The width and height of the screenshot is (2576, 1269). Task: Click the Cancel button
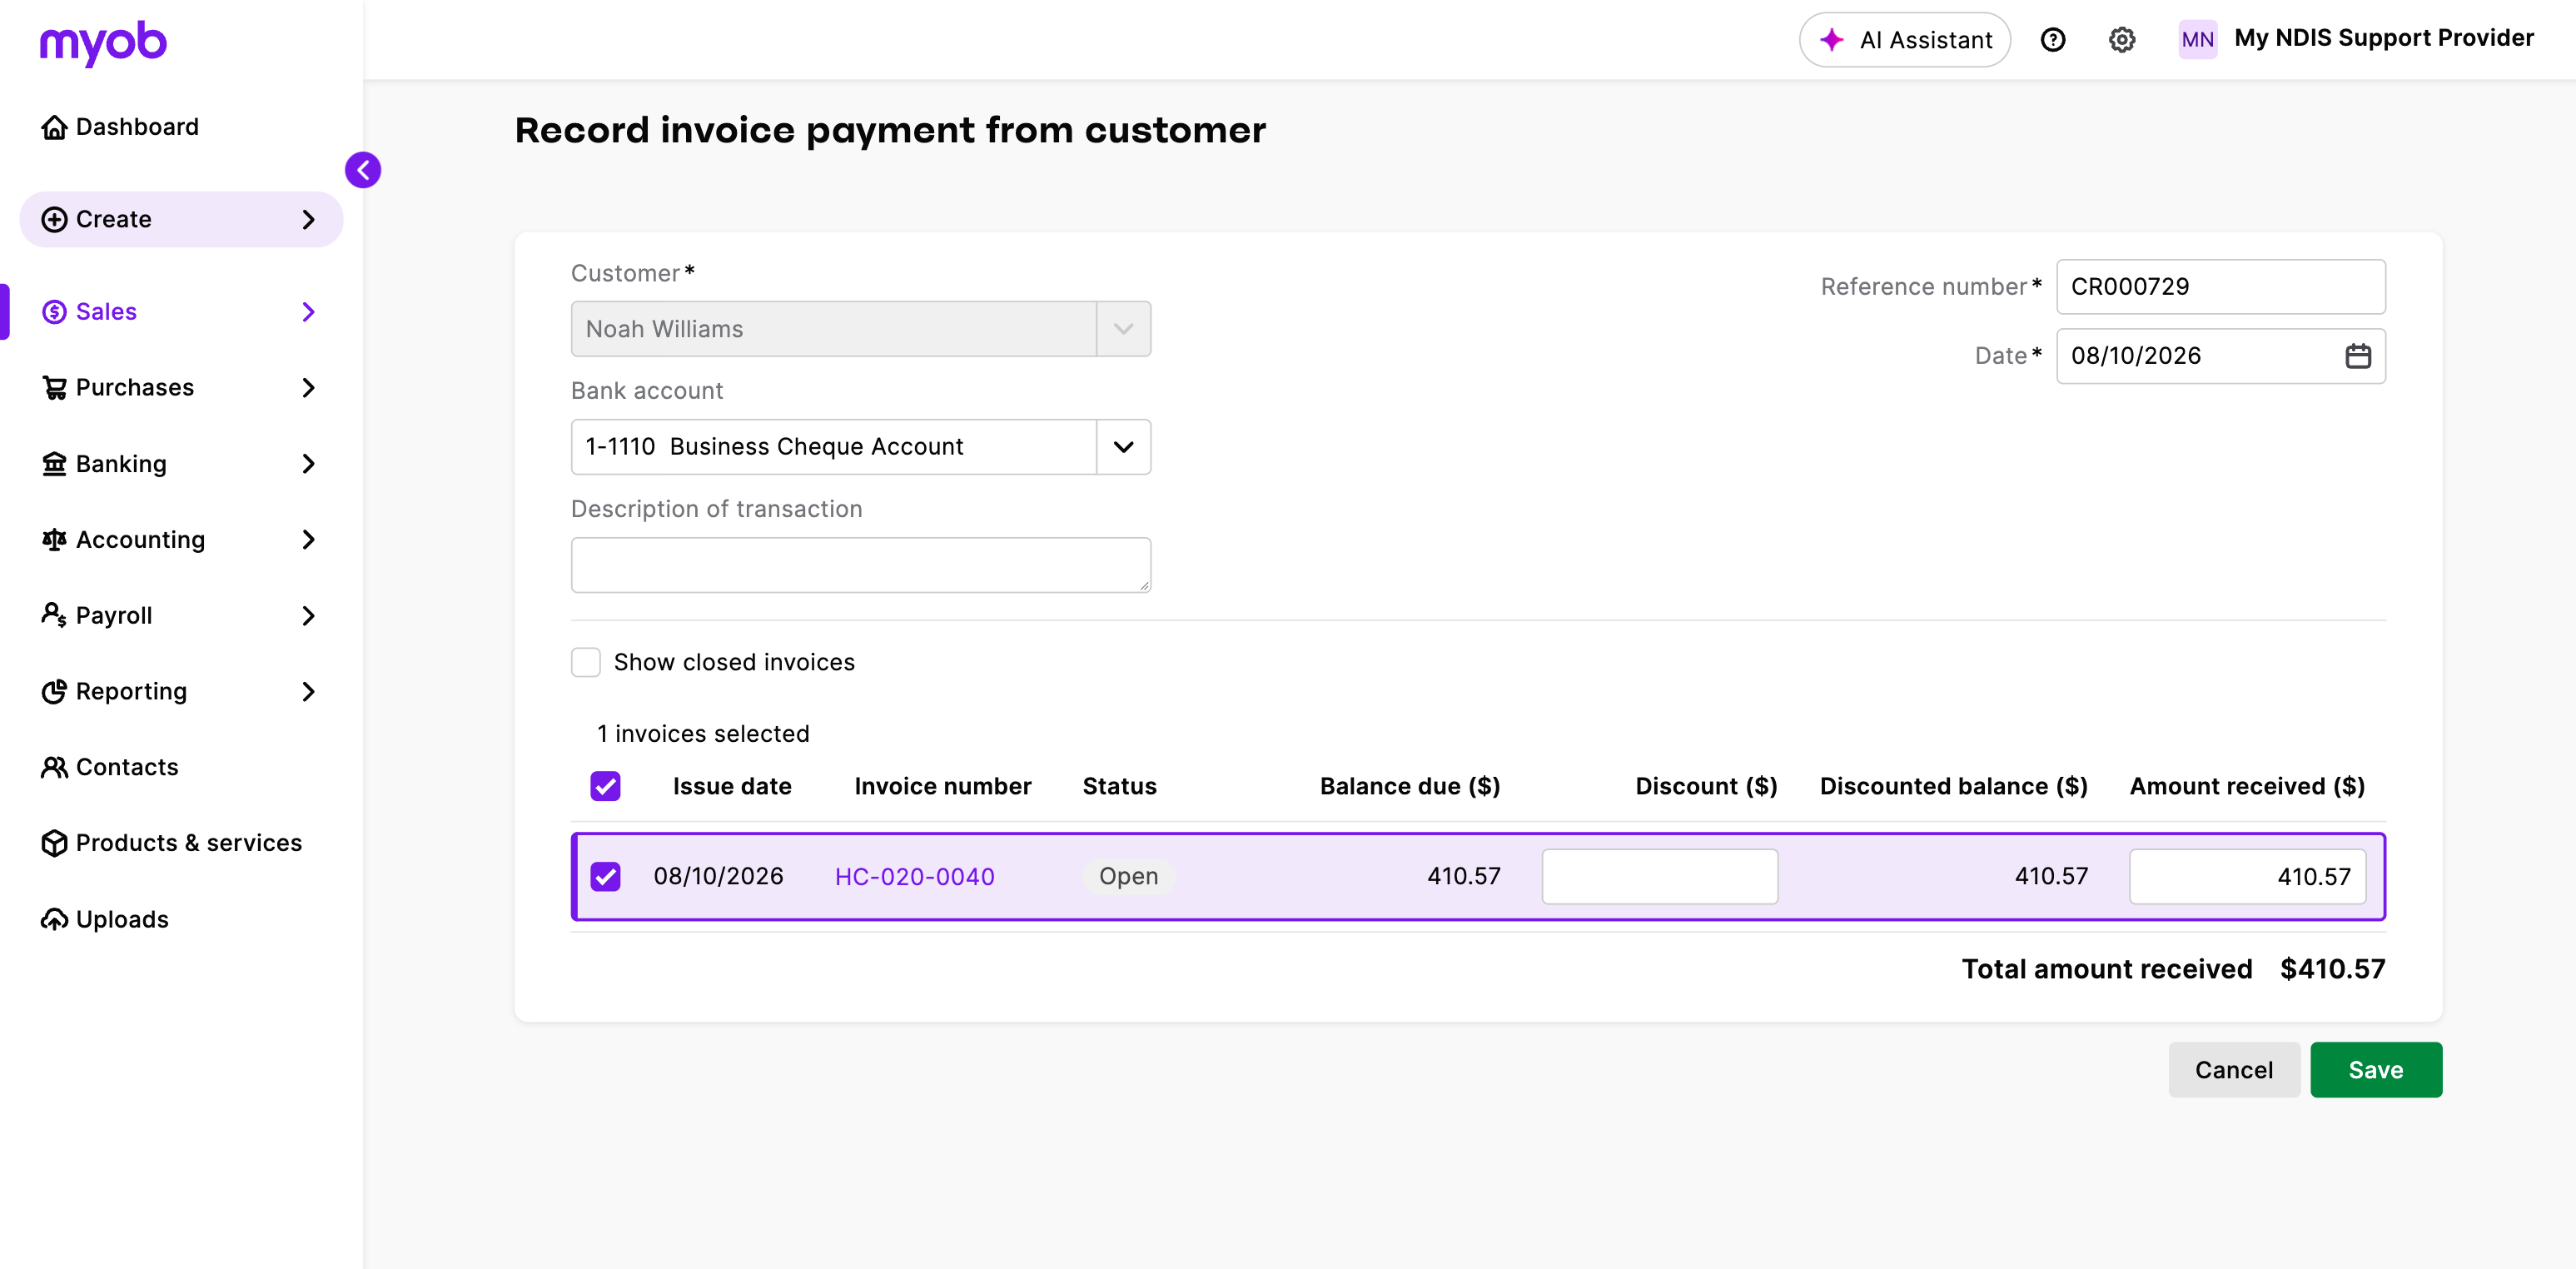pyautogui.click(x=2234, y=1070)
